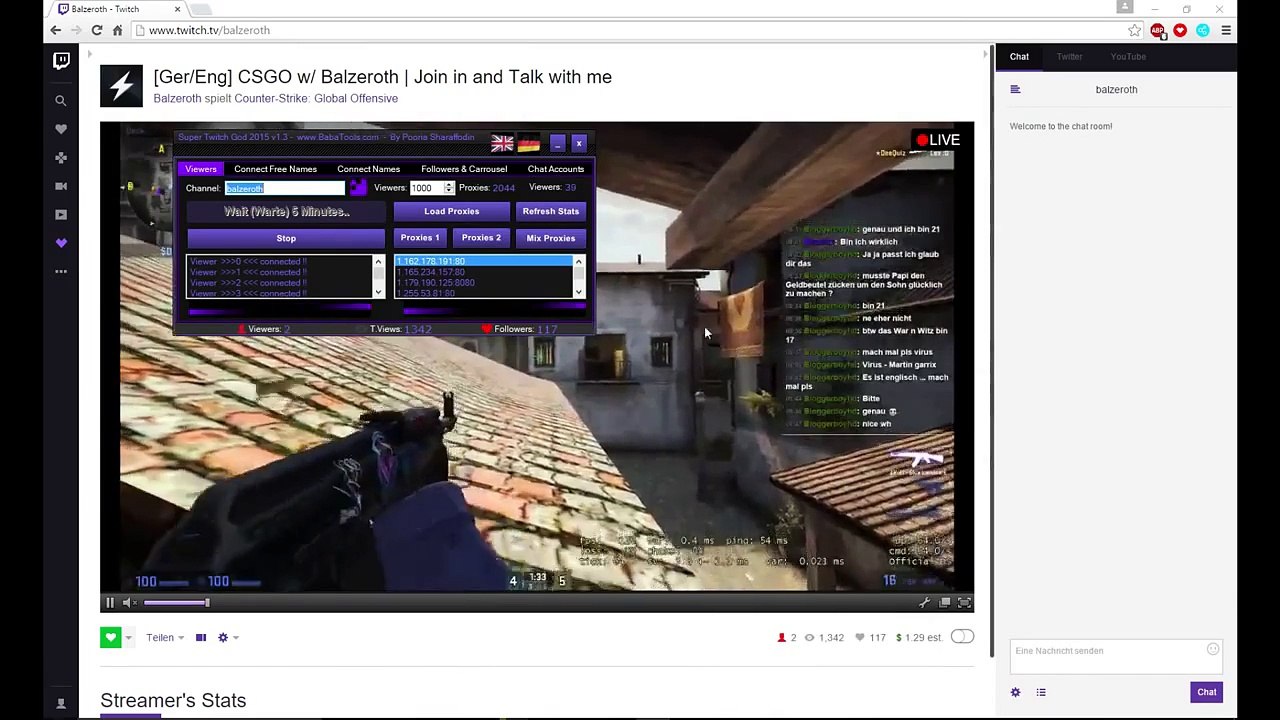Open Twitch home via purple logo
The height and width of the screenshot is (720, 1280).
61,61
